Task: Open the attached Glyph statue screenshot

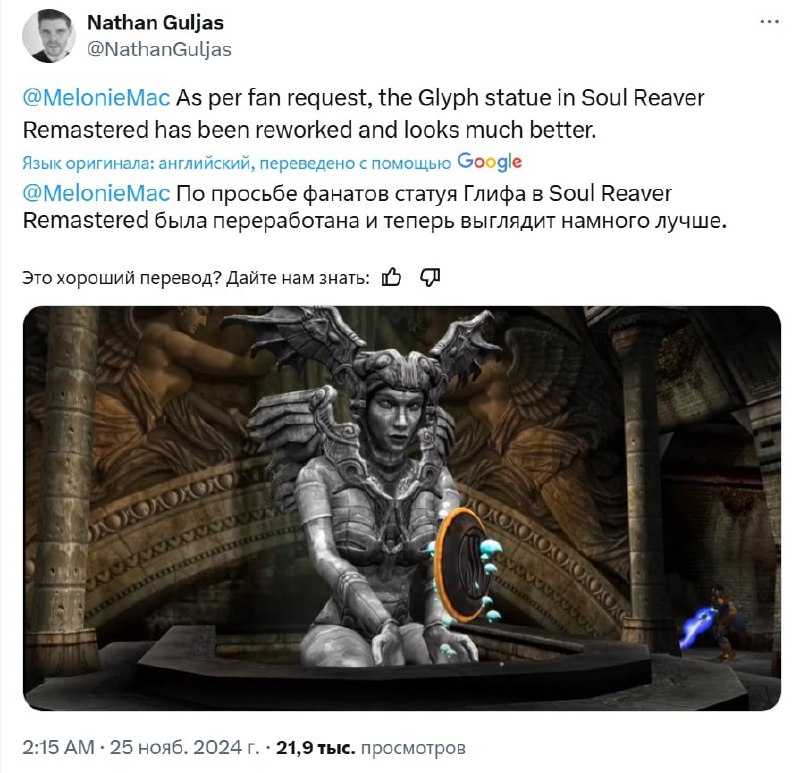Action: [x=402, y=508]
